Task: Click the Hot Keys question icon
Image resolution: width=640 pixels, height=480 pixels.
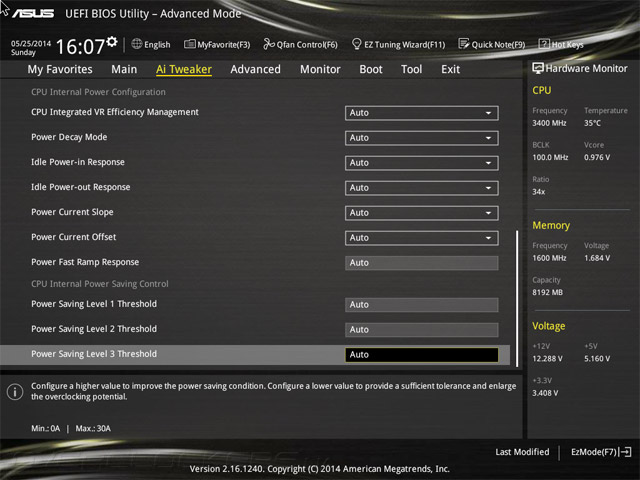Action: [544, 44]
